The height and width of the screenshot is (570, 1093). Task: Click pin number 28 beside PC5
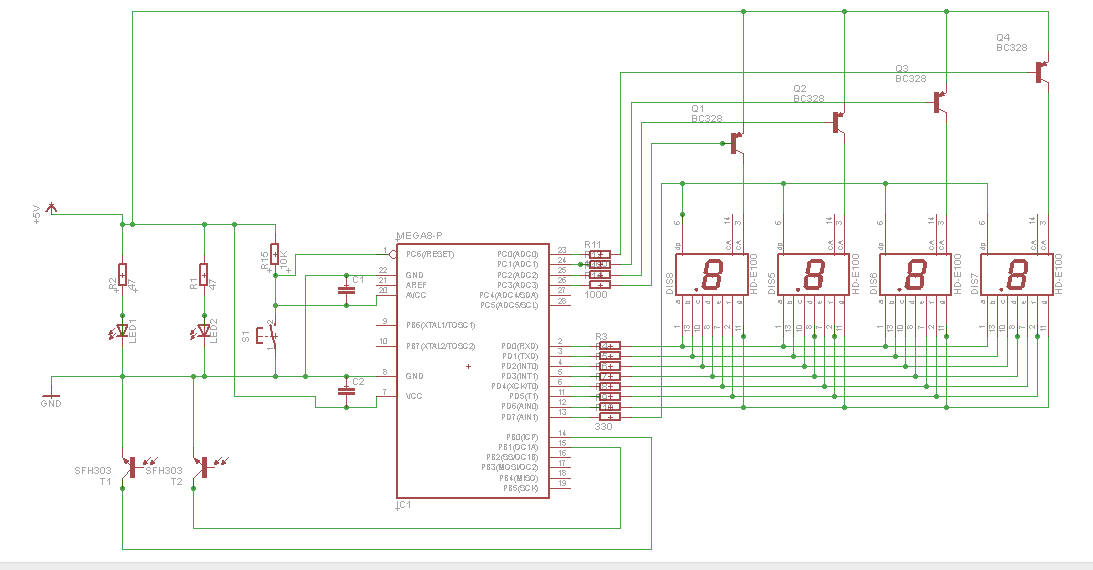point(562,300)
